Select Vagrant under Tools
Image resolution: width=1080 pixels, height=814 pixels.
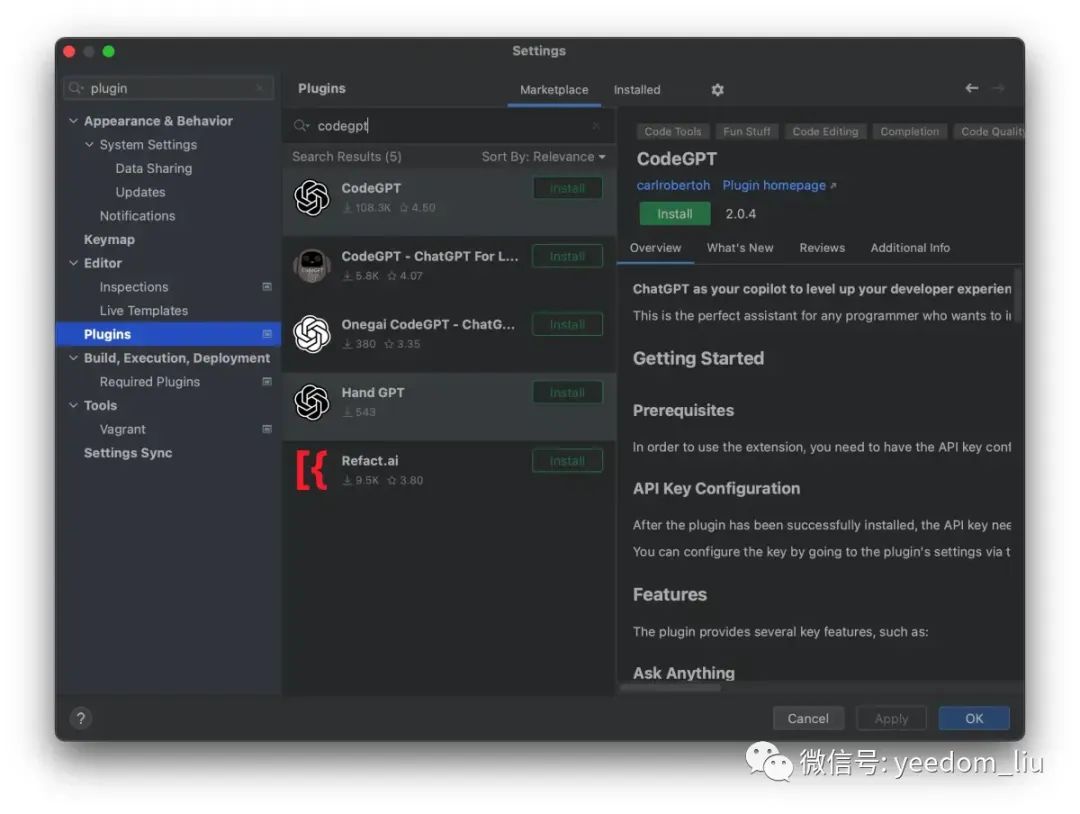tap(123, 429)
